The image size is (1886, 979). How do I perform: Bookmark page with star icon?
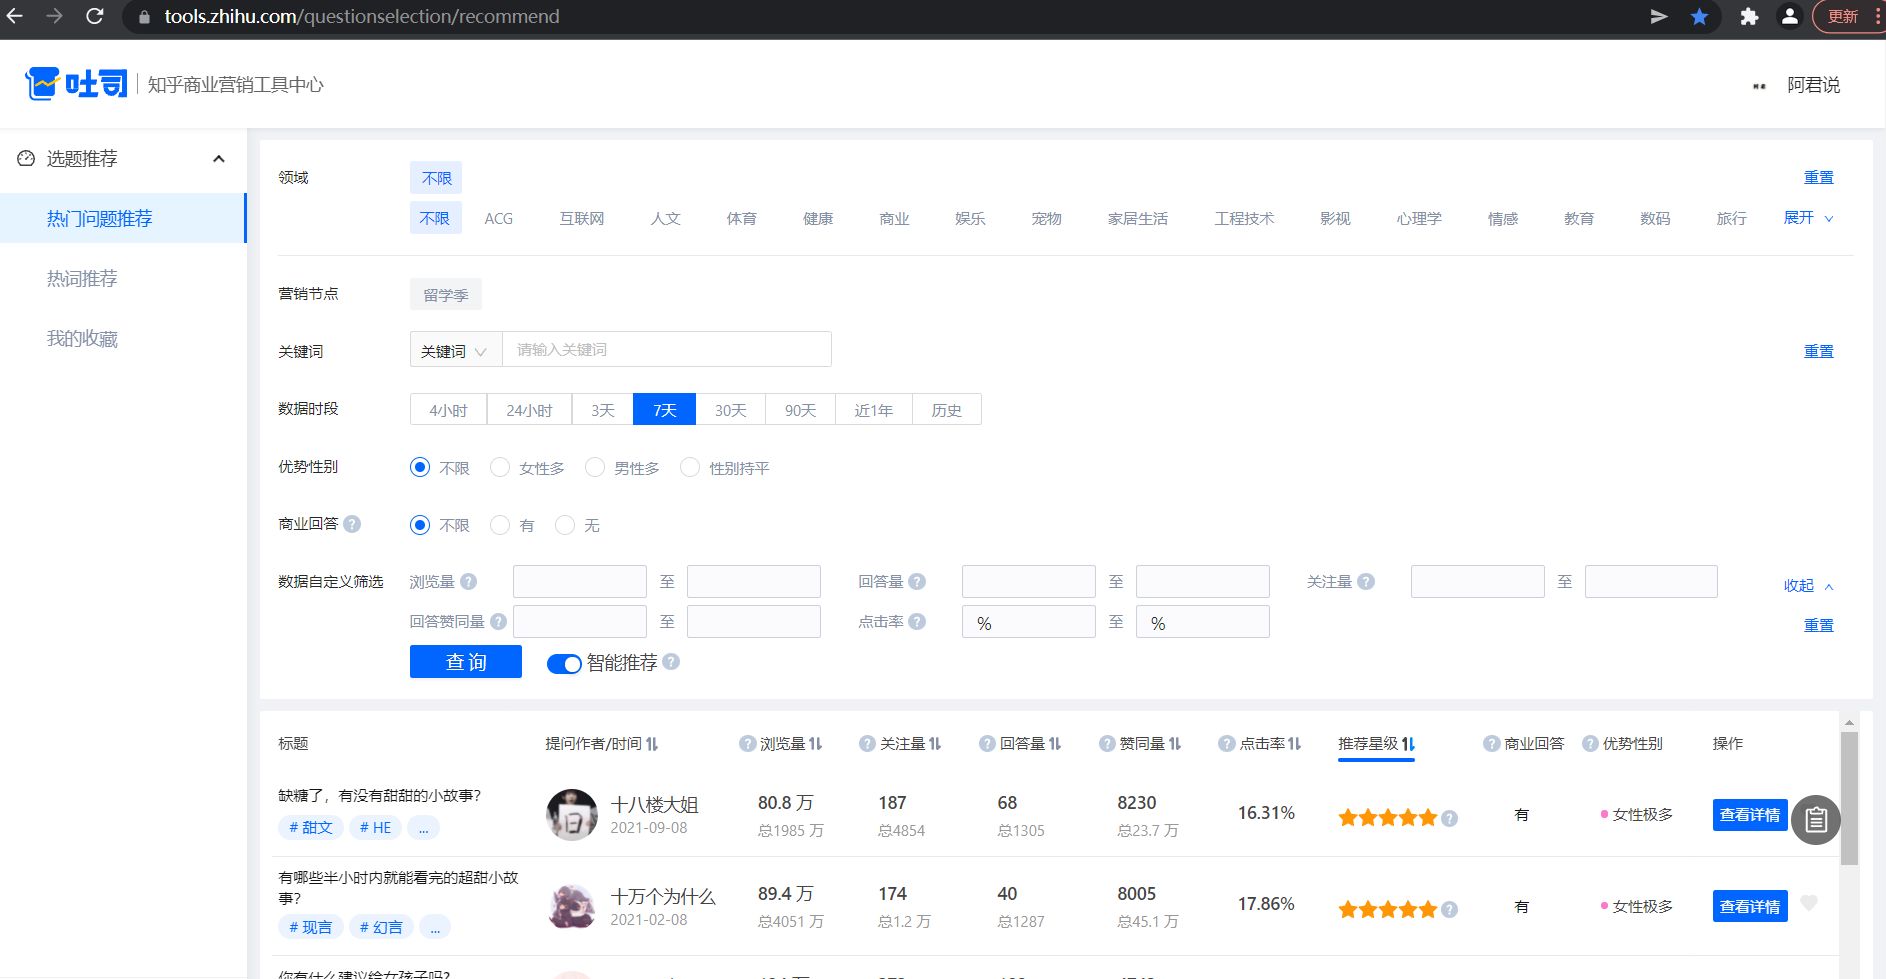pyautogui.click(x=1699, y=16)
